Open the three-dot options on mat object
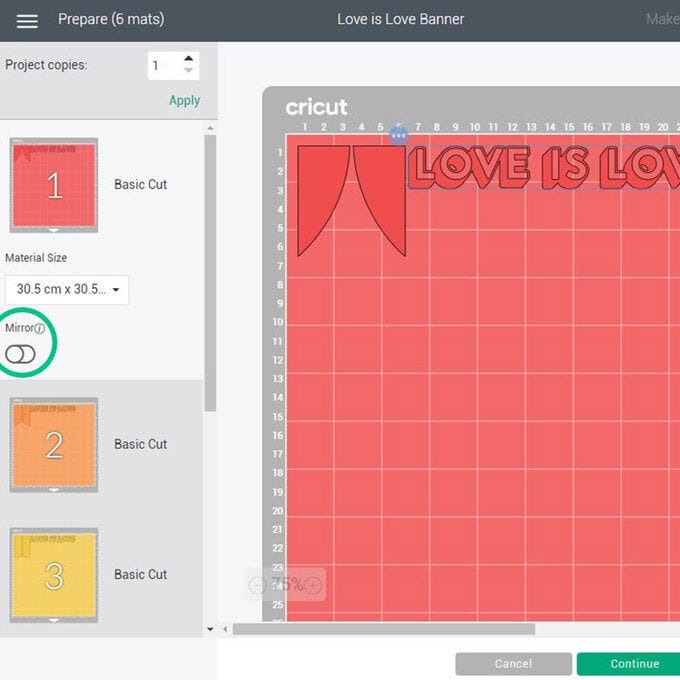Image resolution: width=680 pixels, height=680 pixels. [x=399, y=136]
